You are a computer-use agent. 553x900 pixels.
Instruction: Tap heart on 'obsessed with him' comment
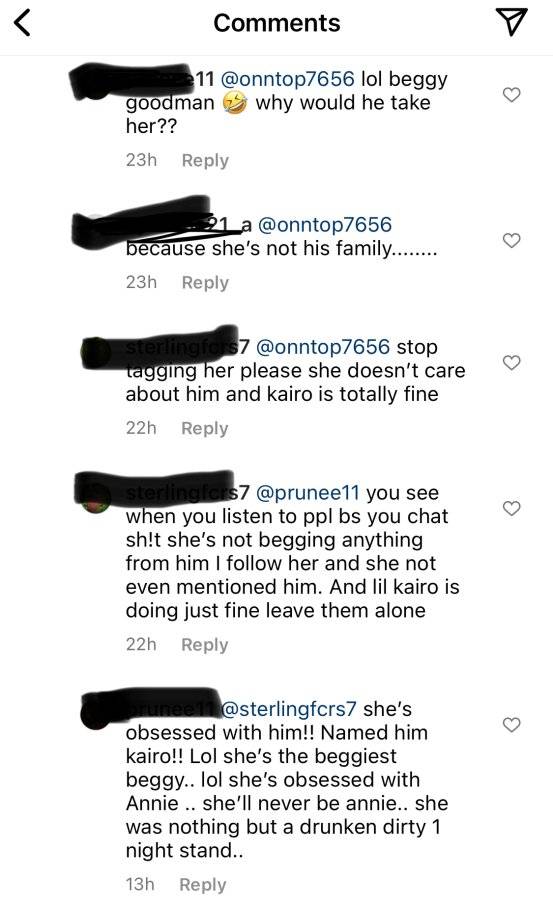coord(511,725)
